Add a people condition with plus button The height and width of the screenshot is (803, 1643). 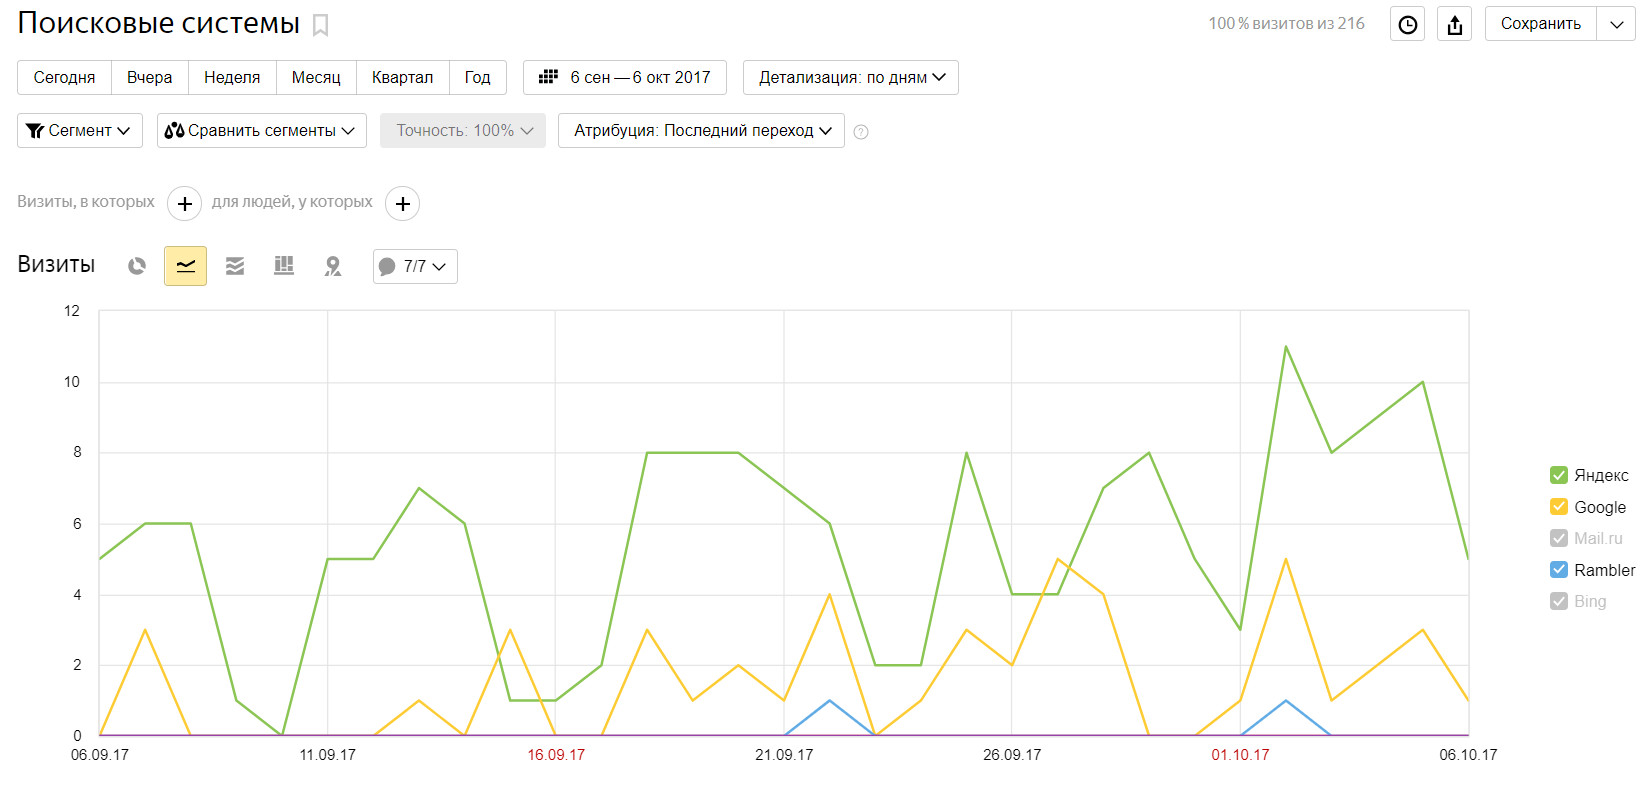pos(402,203)
